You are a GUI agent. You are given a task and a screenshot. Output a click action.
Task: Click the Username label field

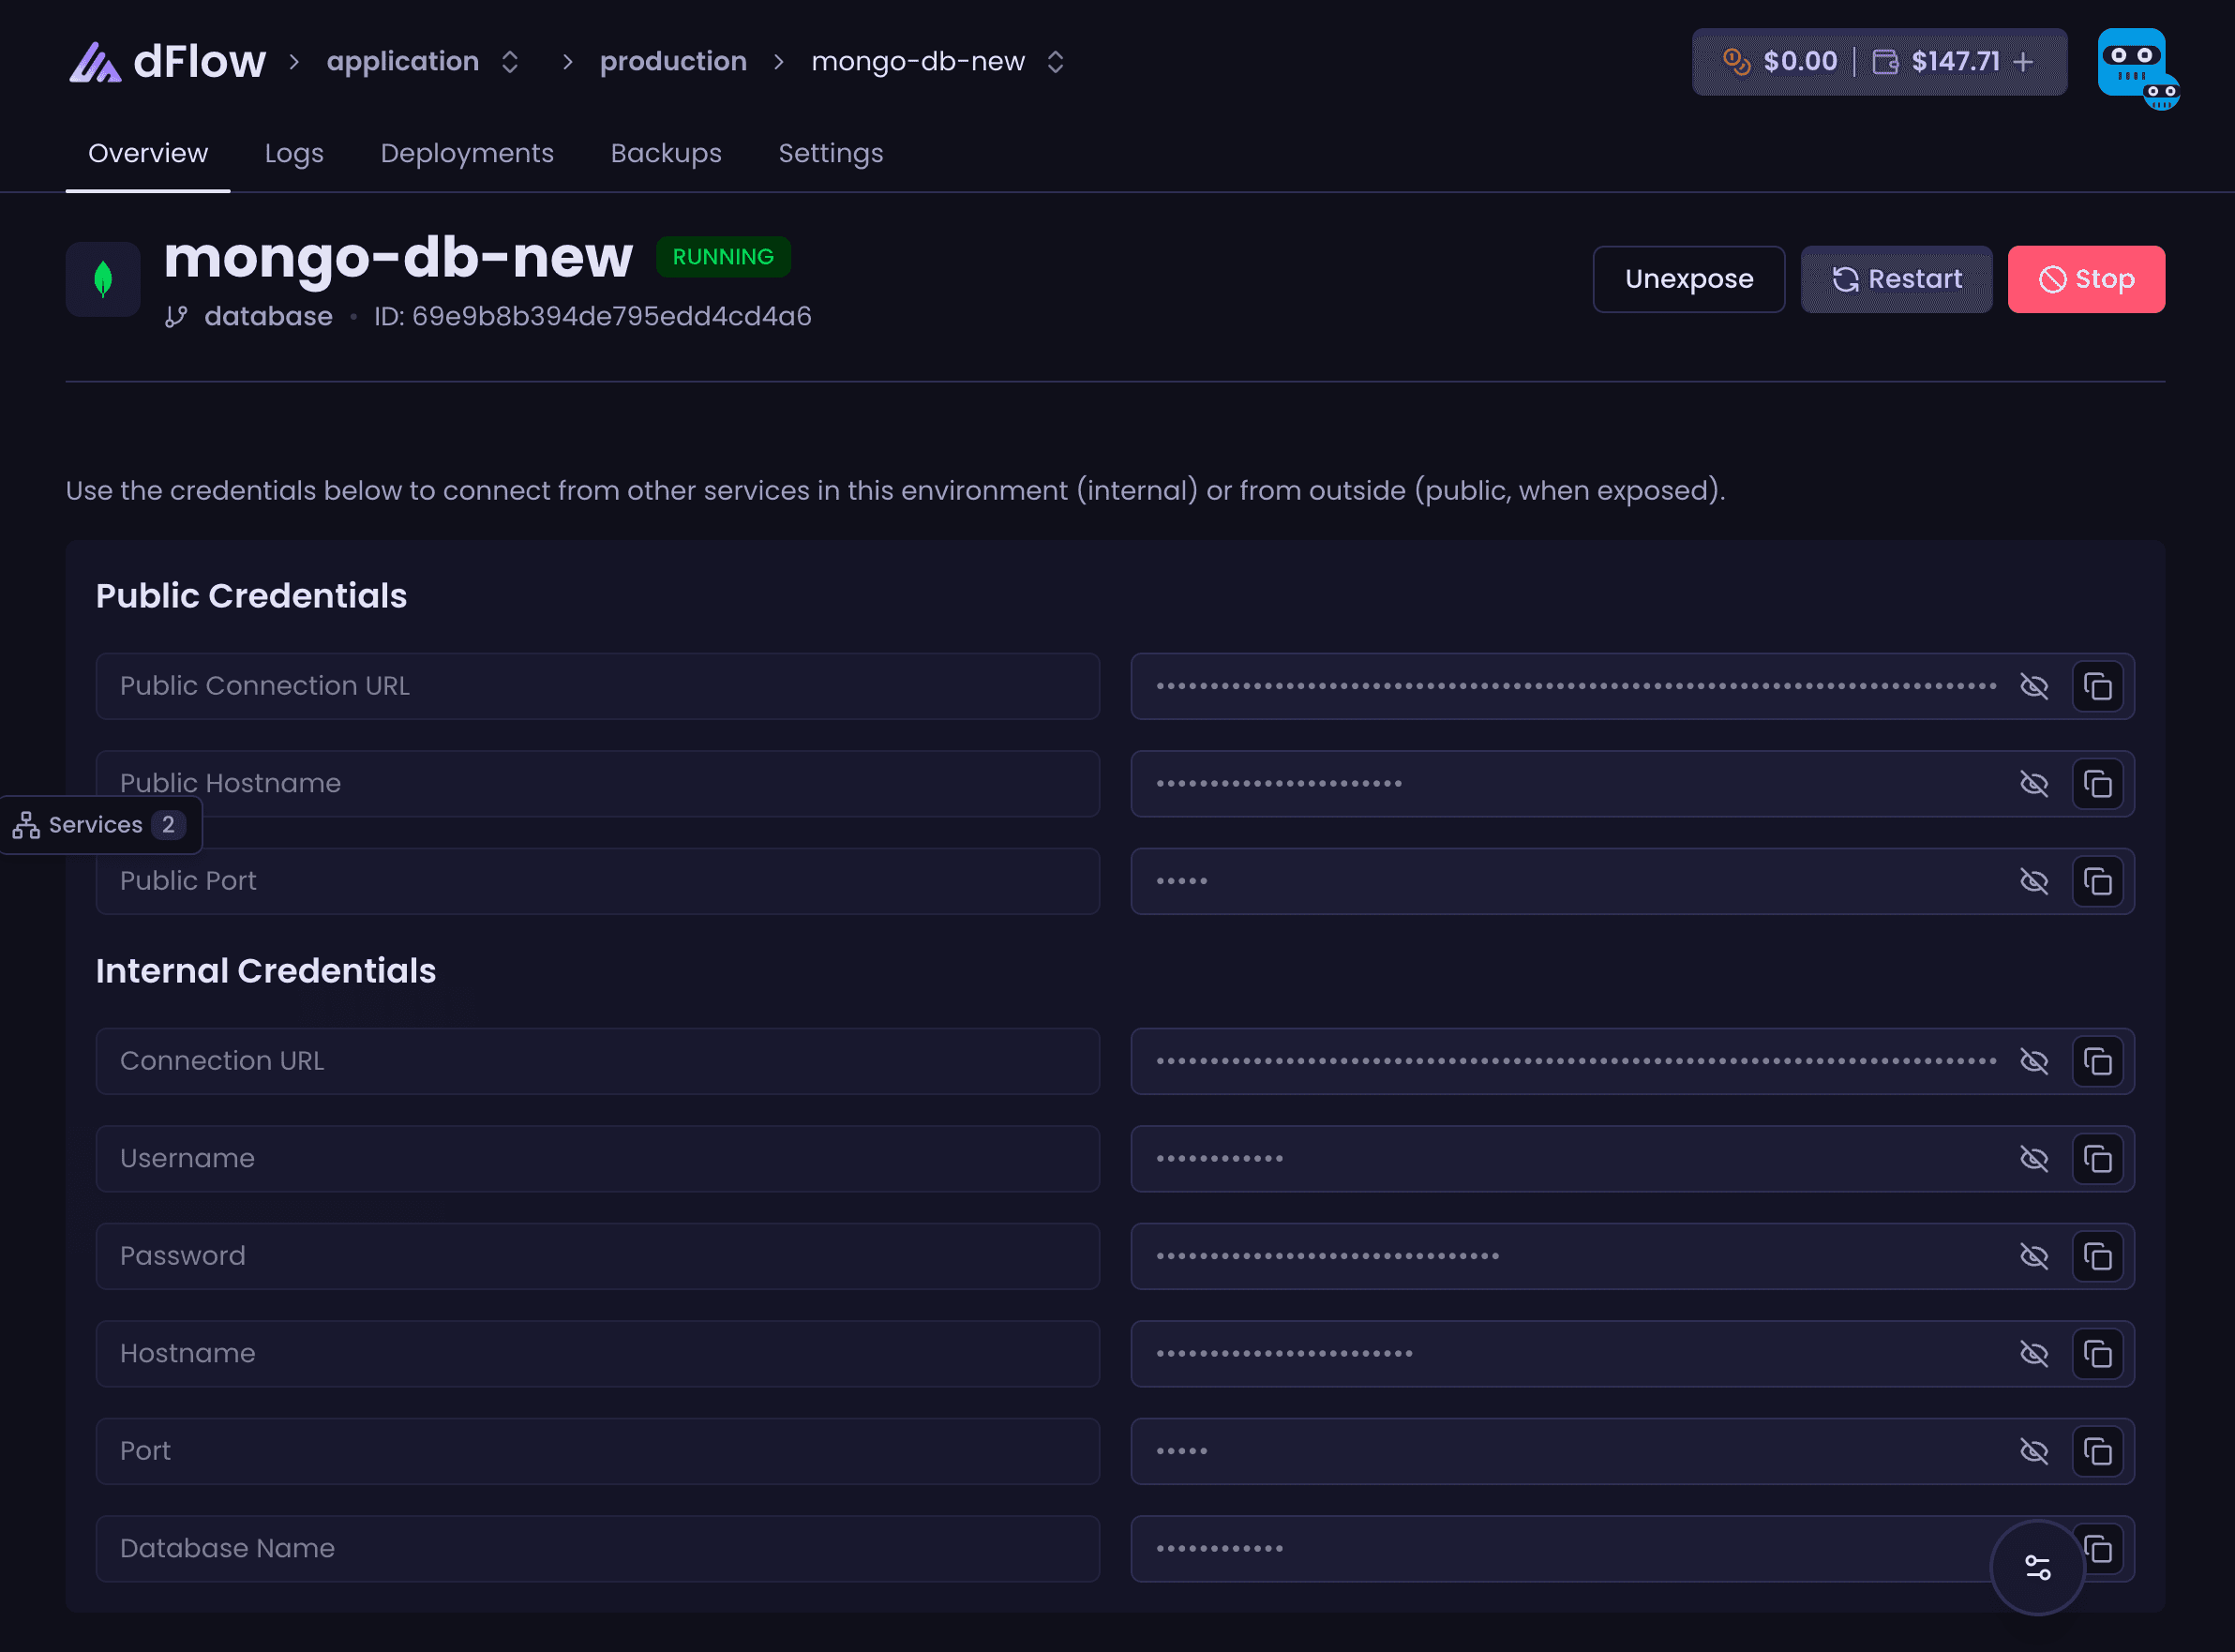[x=598, y=1159]
